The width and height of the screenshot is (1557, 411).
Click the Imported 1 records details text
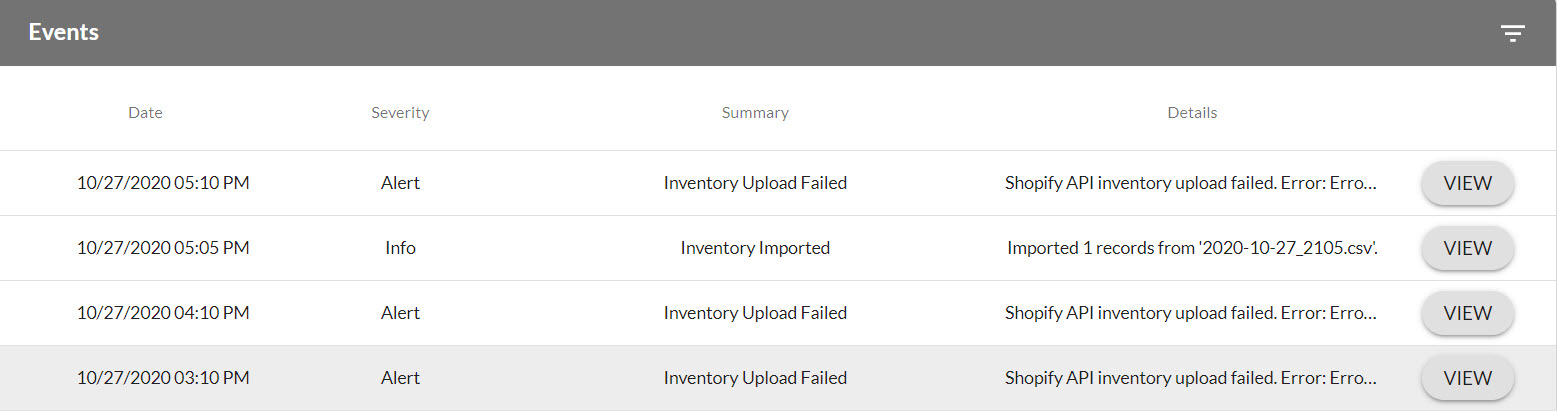tap(1192, 248)
